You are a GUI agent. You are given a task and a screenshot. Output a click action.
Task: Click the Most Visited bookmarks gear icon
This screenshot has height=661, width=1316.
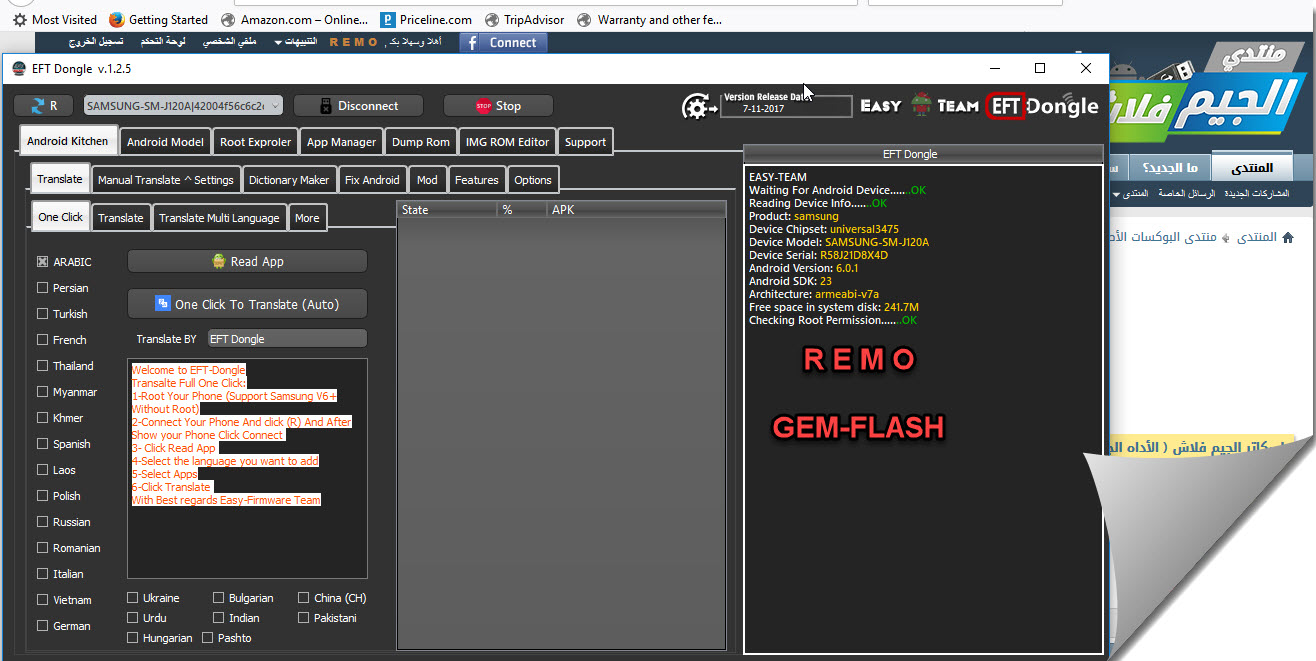(x=20, y=19)
